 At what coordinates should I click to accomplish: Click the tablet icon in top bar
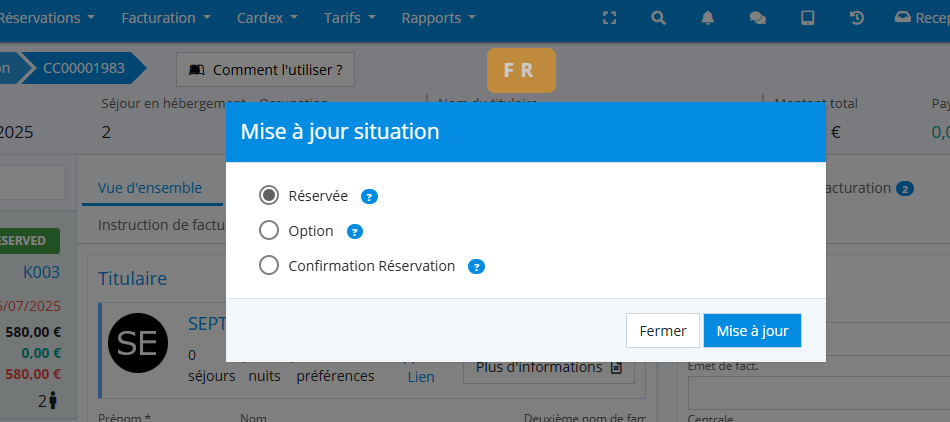808,18
